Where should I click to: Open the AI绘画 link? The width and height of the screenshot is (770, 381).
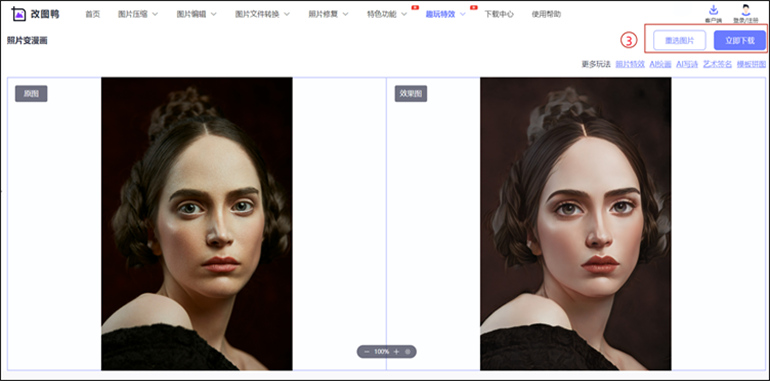tap(660, 64)
